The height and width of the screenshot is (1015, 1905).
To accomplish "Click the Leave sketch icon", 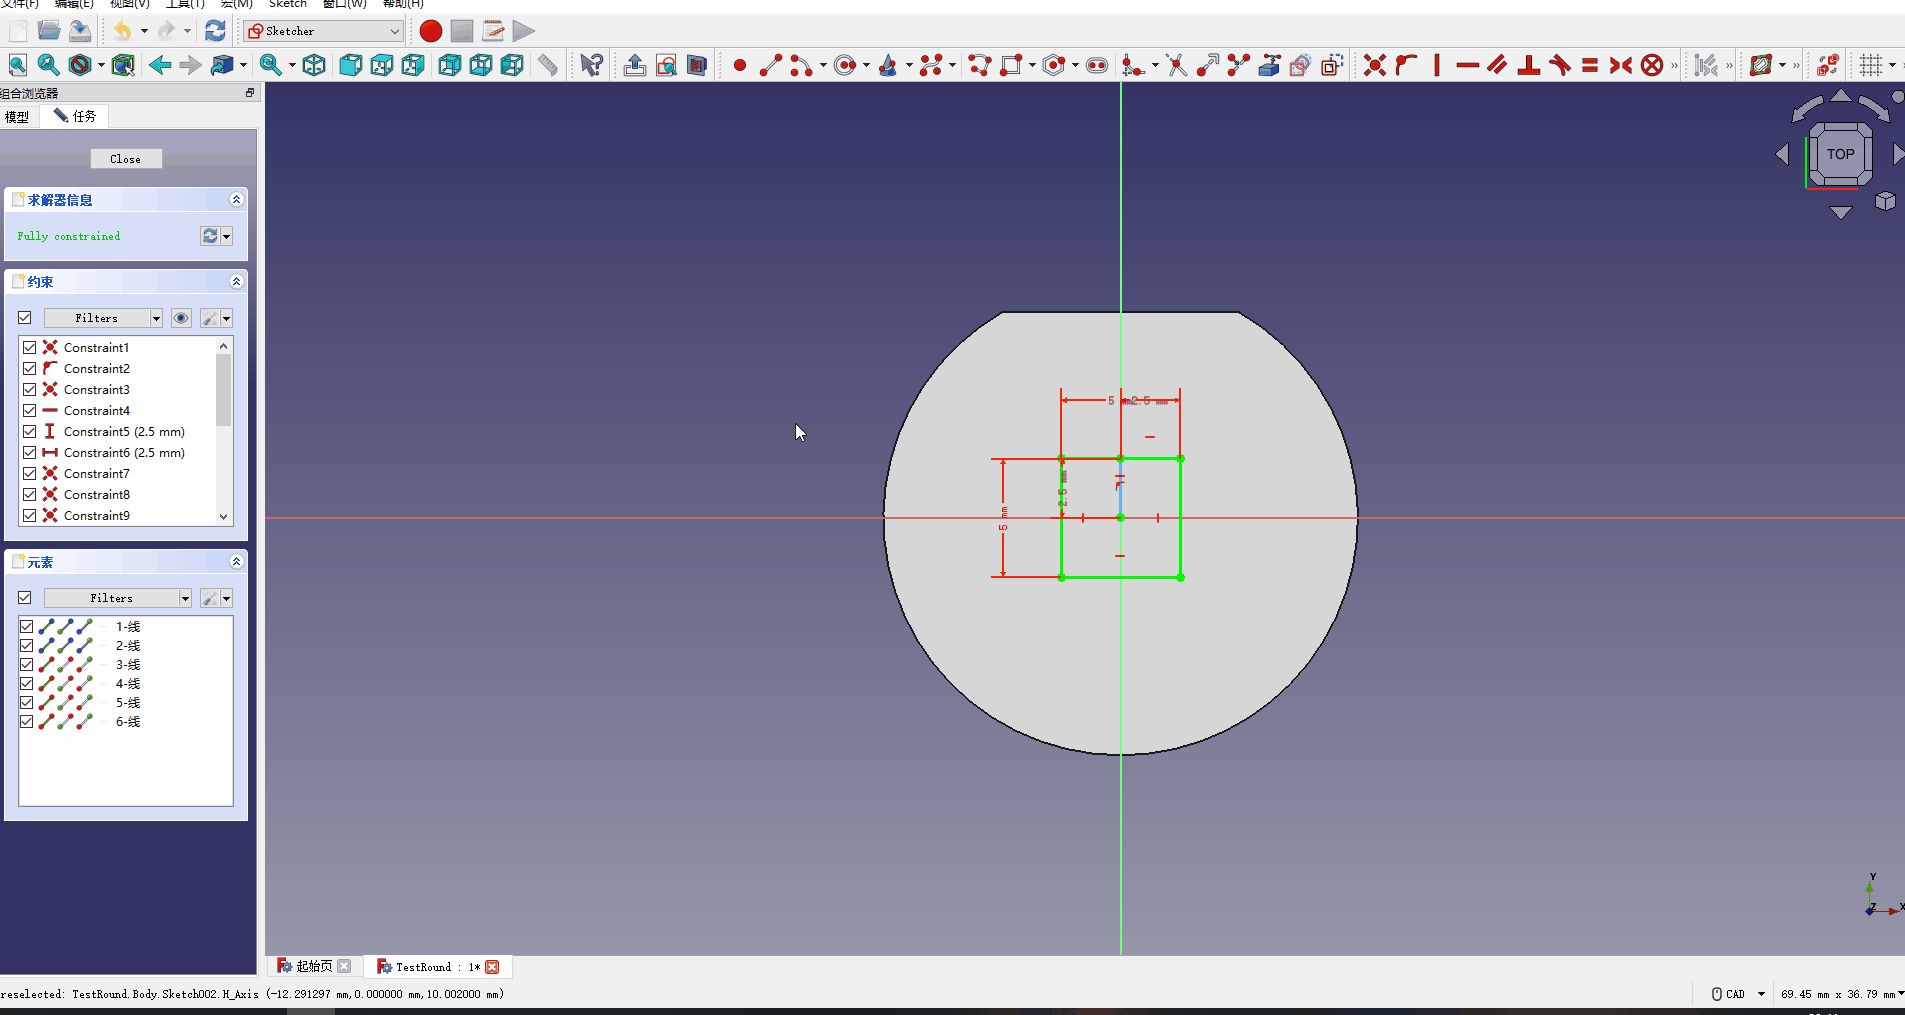I will coord(635,66).
